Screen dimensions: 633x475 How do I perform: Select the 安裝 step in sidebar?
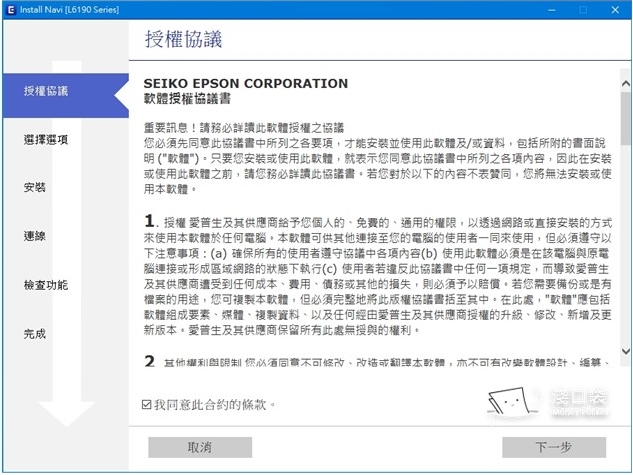tap(35, 188)
